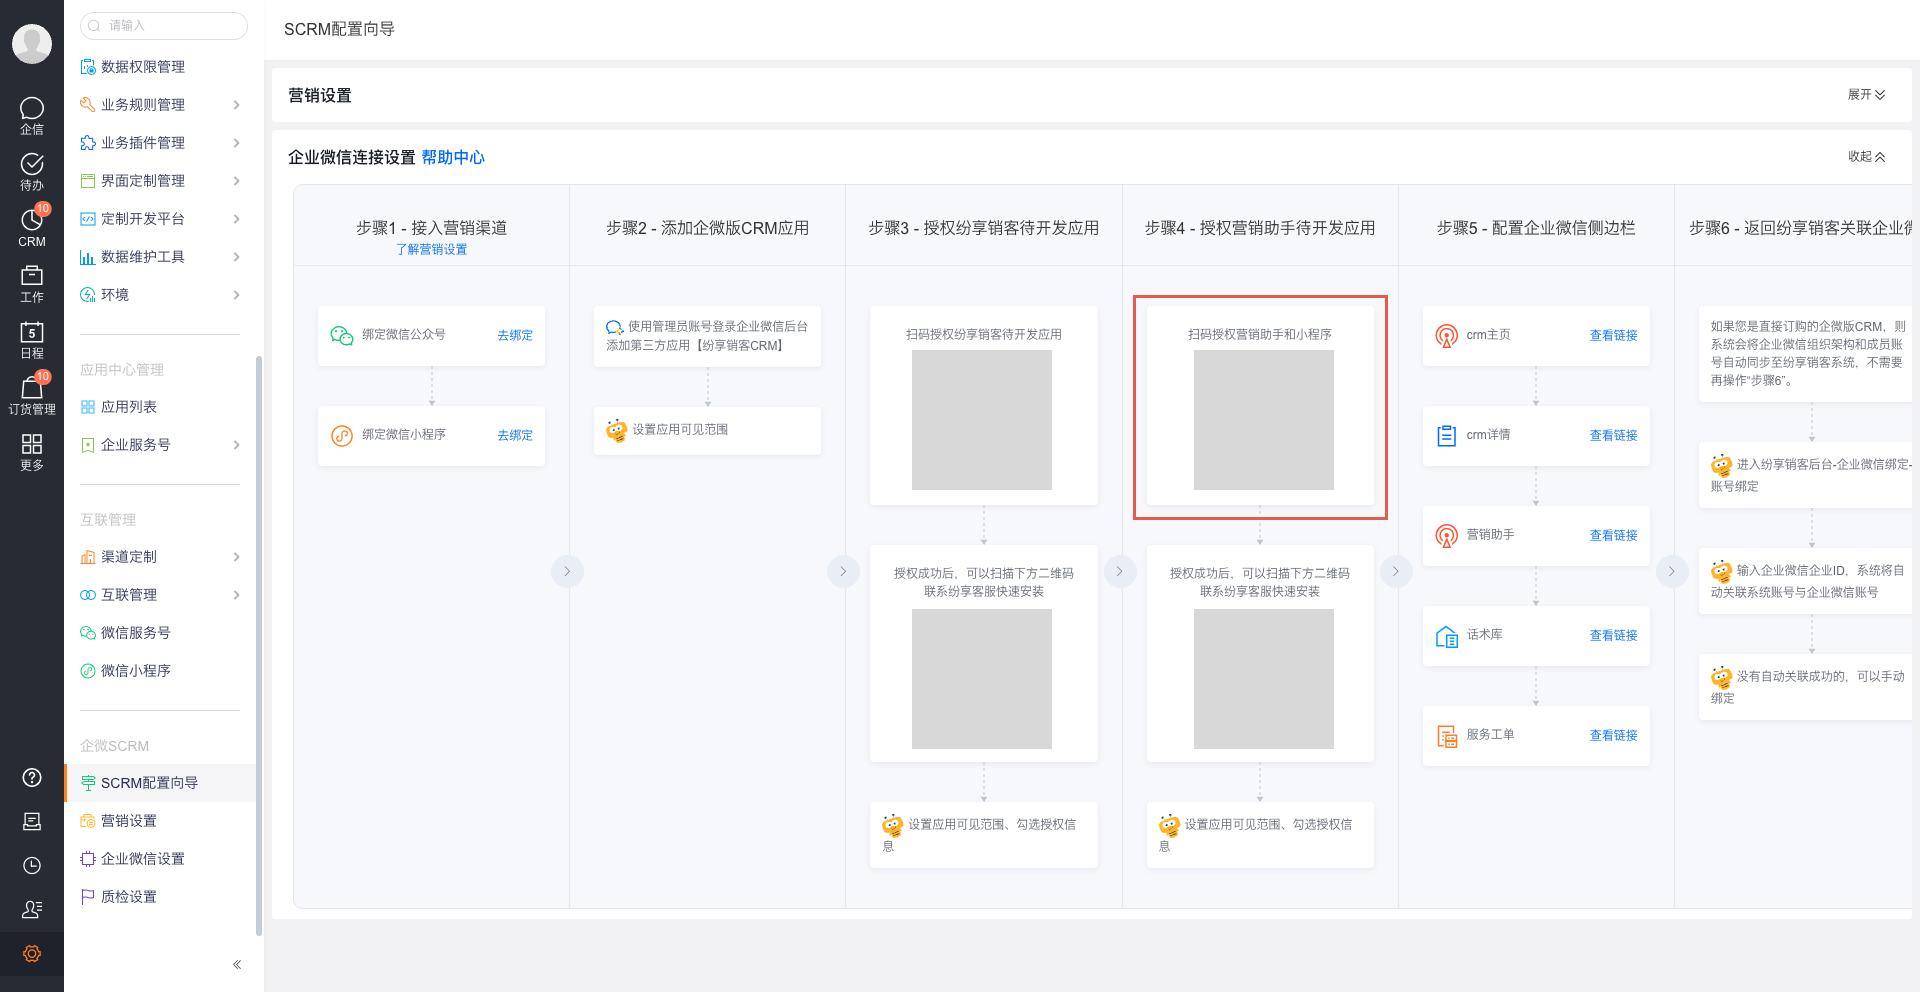Screen dimensions: 1920x992
Task: Collapse 企业微信连接设置 via 收起
Action: click(x=1866, y=157)
